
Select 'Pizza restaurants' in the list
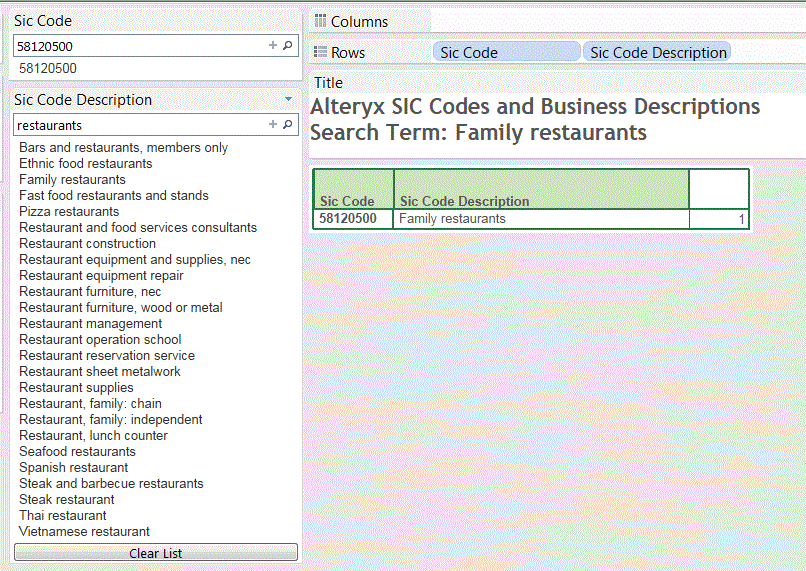pyautogui.click(x=69, y=211)
